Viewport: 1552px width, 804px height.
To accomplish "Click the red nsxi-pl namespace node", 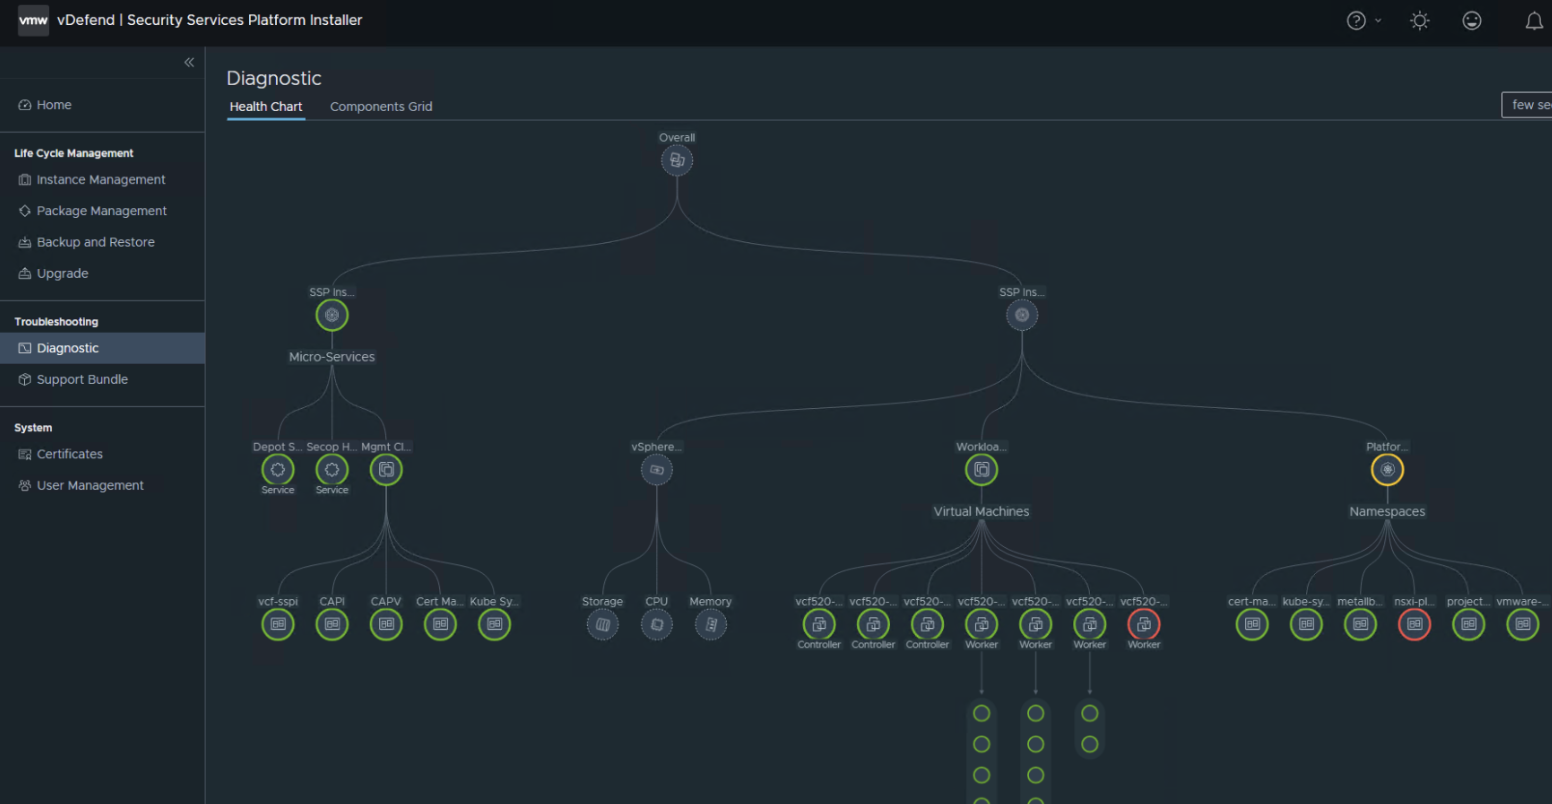I will pos(1414,624).
